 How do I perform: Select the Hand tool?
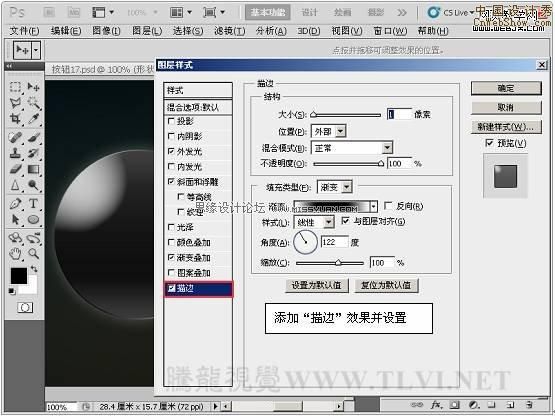pos(15,253)
